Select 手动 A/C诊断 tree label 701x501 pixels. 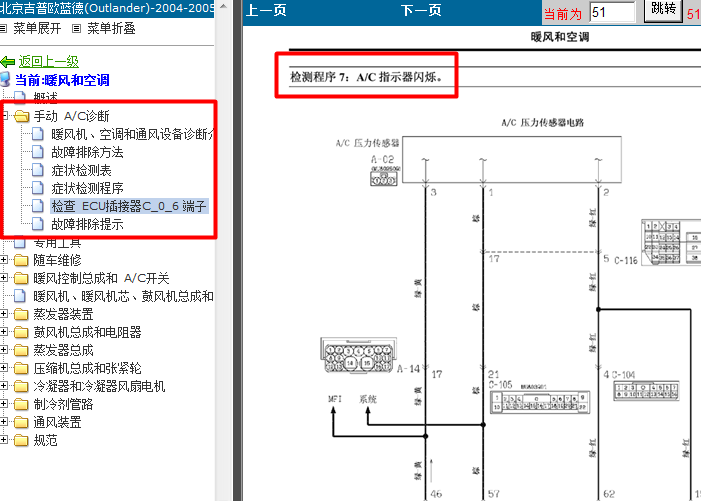tap(71, 116)
